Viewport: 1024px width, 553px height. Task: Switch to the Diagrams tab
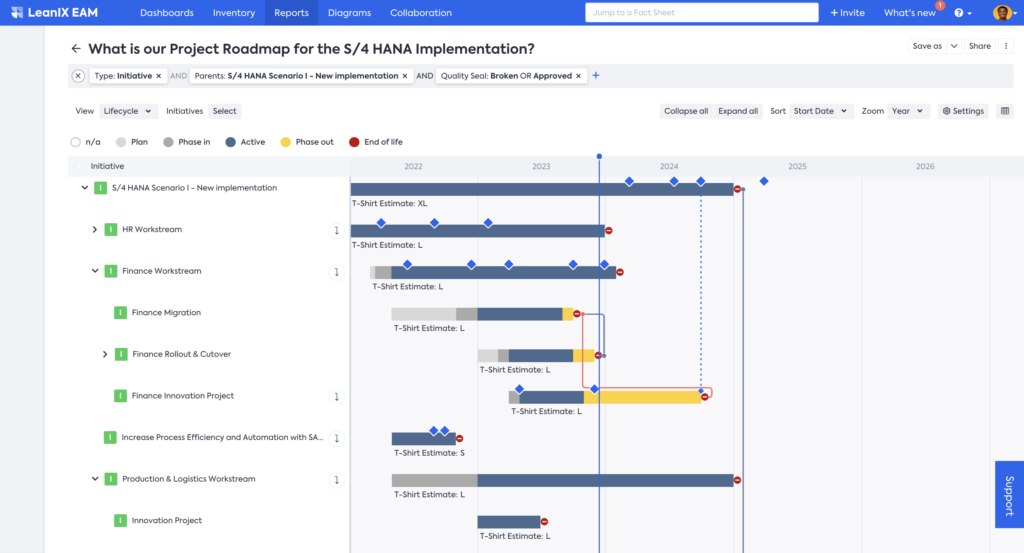pyautogui.click(x=349, y=13)
